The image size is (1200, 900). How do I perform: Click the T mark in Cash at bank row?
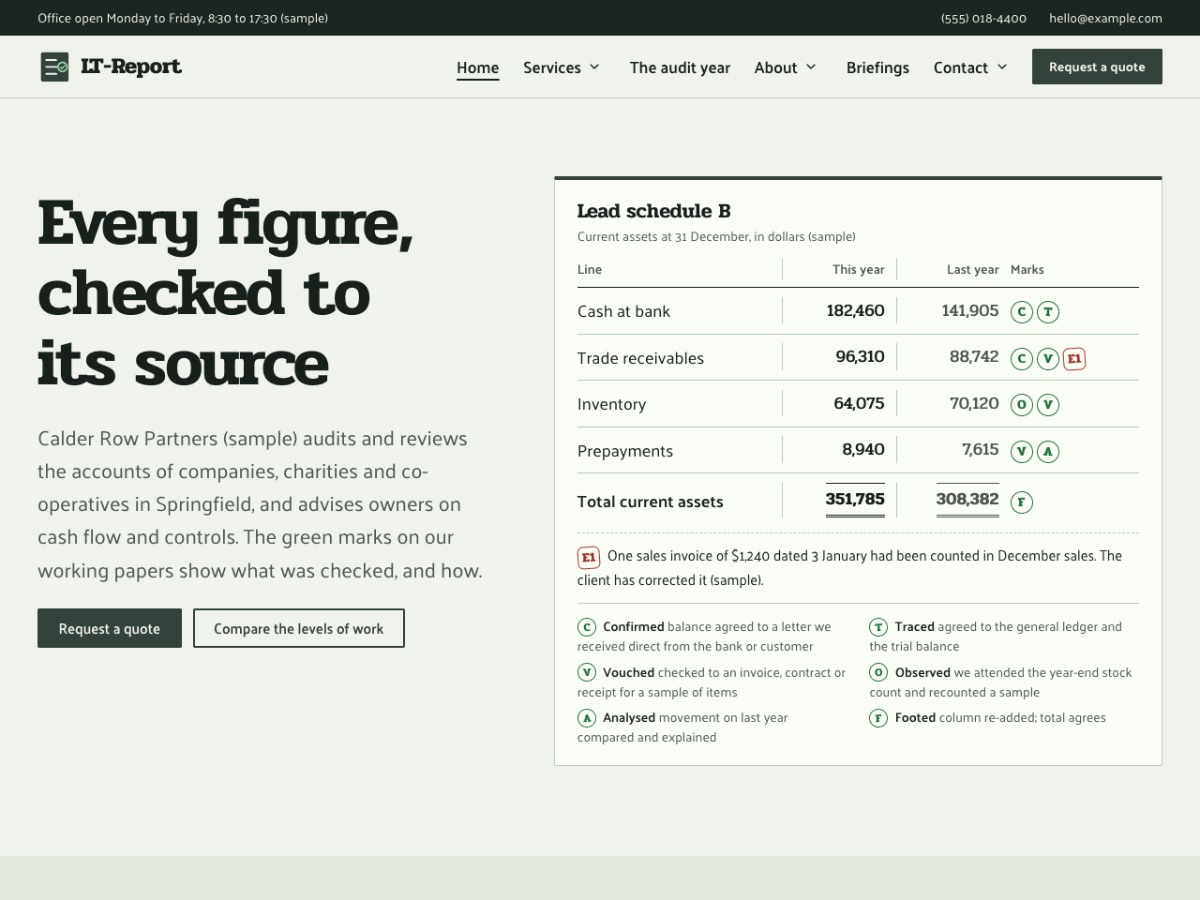click(1047, 312)
